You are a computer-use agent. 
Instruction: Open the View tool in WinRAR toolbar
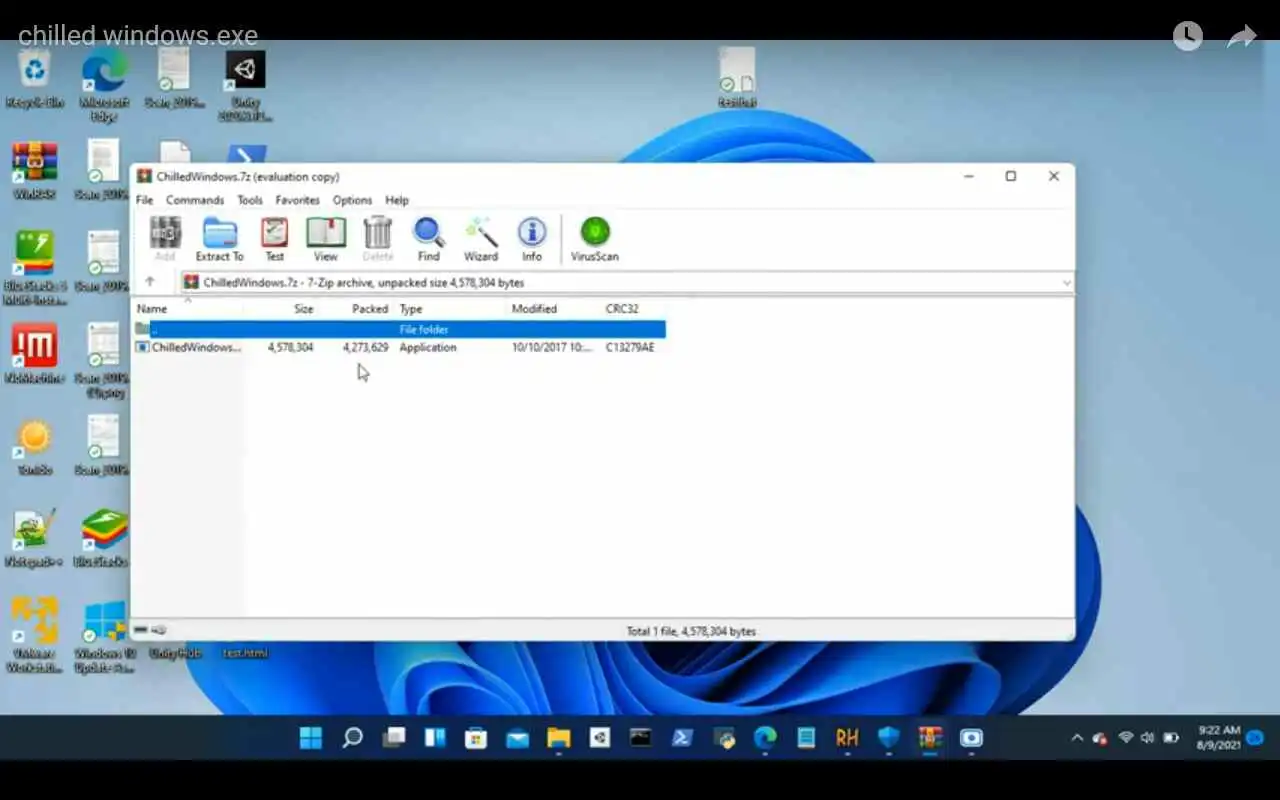tap(325, 240)
